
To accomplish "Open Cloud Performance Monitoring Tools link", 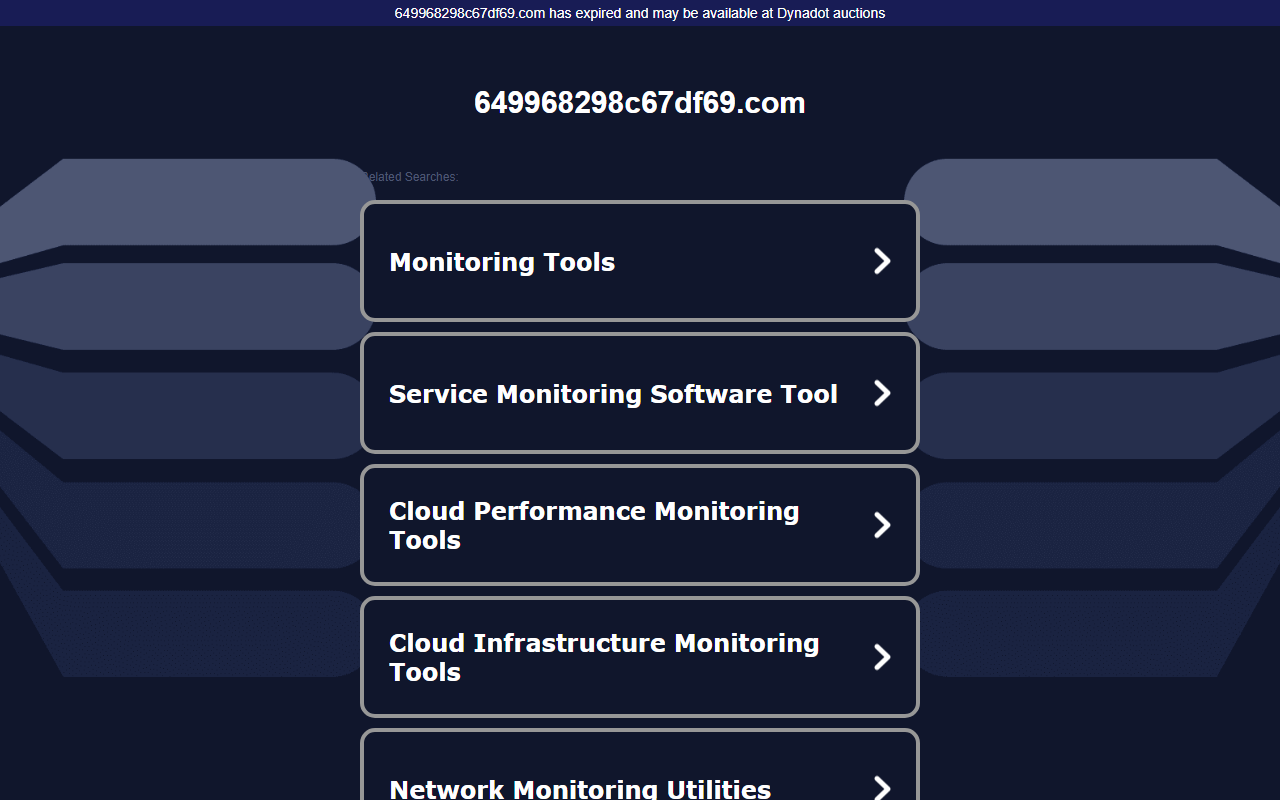I will (x=639, y=525).
